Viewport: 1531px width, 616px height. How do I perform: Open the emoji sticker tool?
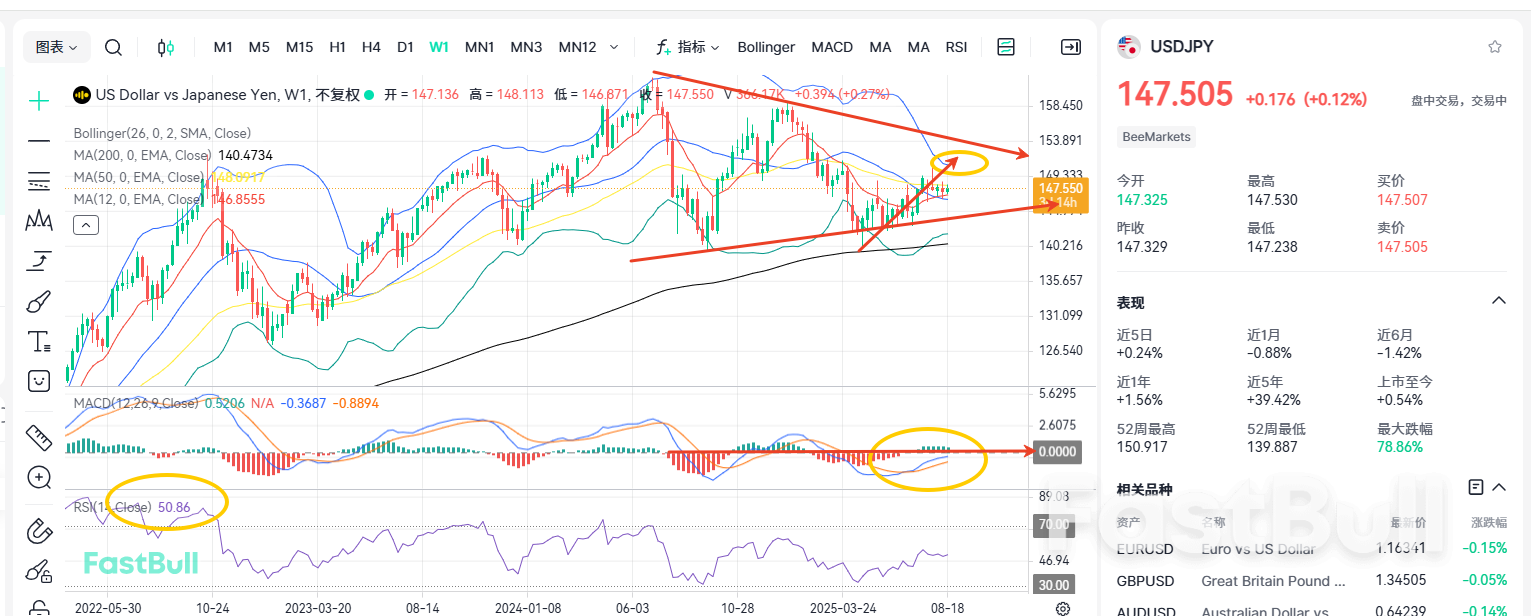tap(39, 381)
